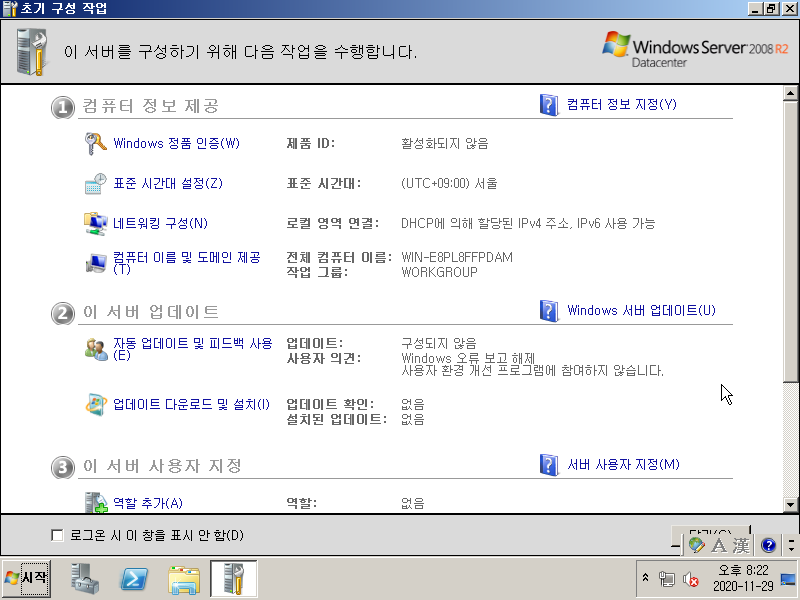Click the scrollbar down arrow
The image size is (800, 600).
790,505
